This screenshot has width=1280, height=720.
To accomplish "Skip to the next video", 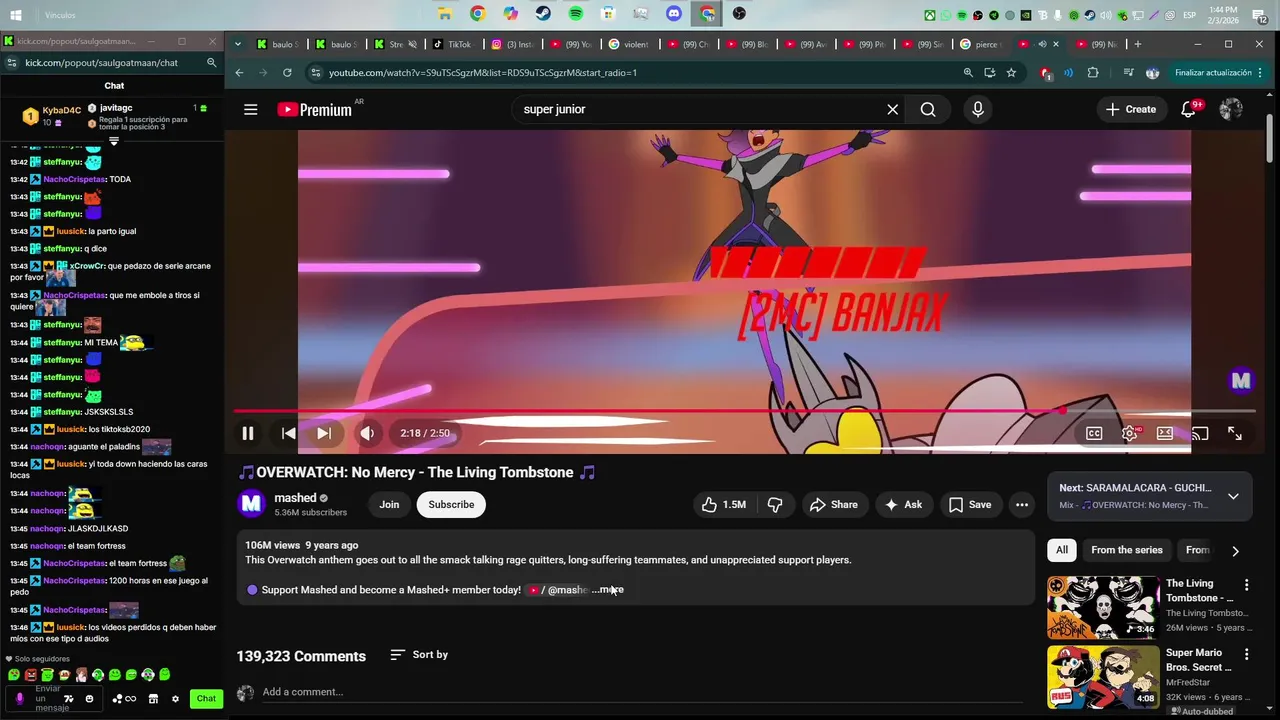I will 324,433.
